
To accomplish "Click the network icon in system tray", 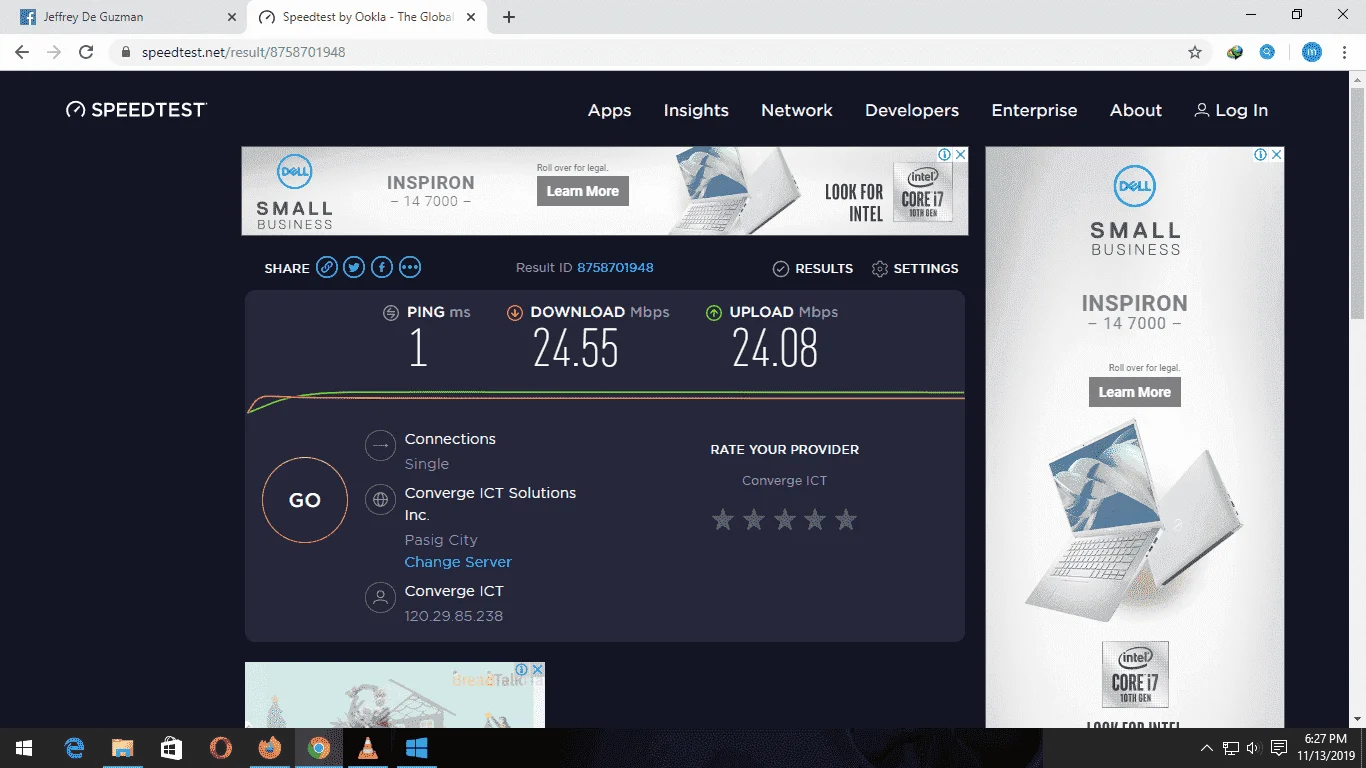I will point(1231,748).
